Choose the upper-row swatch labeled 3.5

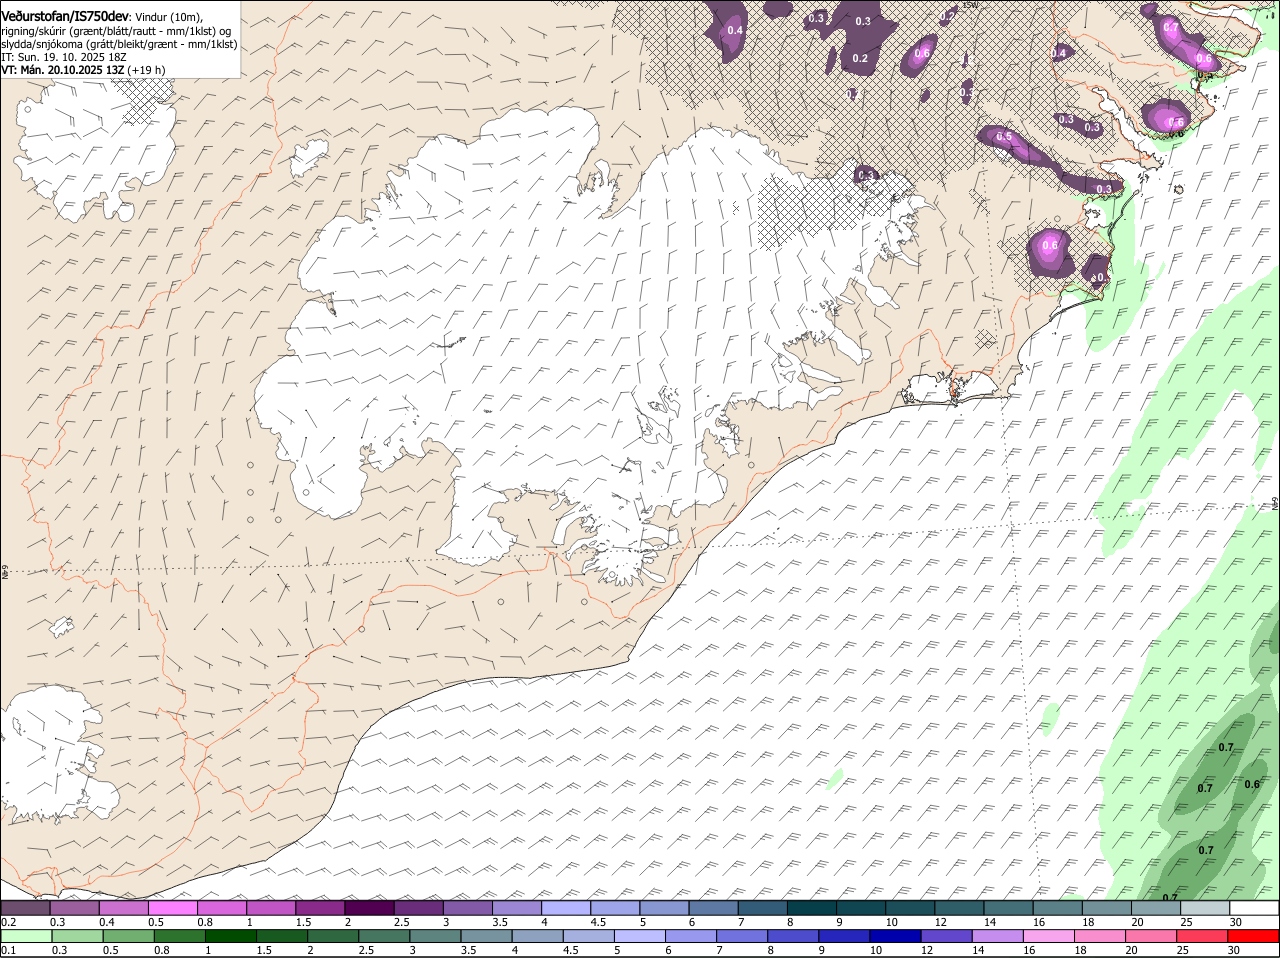(517, 908)
